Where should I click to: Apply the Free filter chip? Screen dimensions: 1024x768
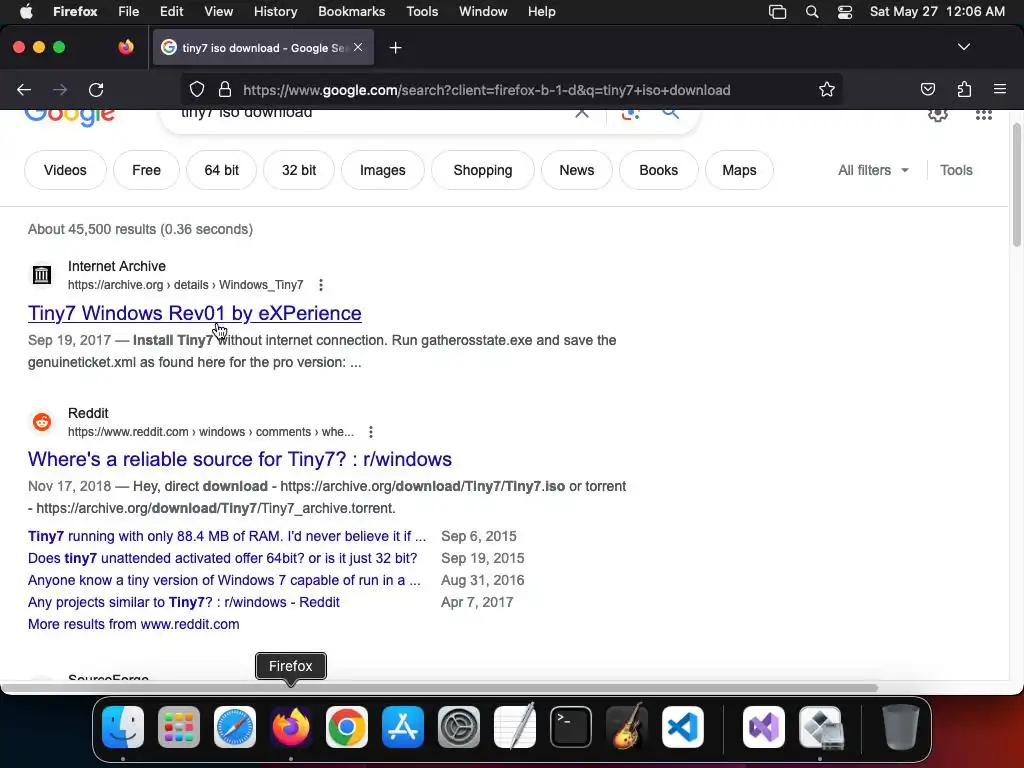(x=146, y=170)
